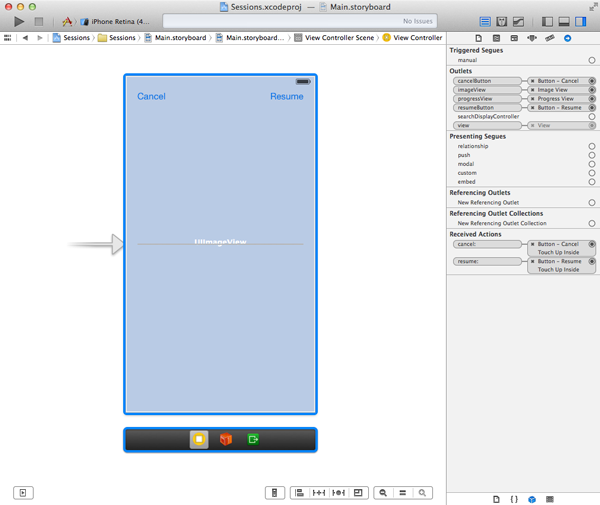Screen dimensions: 600x505
Task: Open Sessions project in the jump bar
Action: (71, 38)
